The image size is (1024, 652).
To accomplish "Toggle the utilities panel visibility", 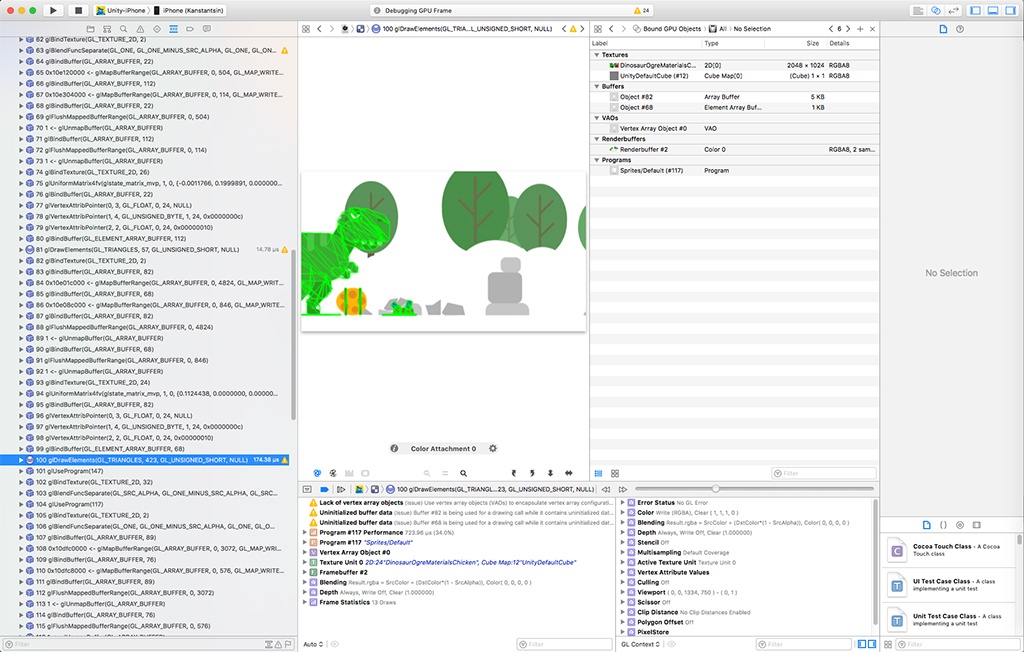I will [x=1010, y=10].
